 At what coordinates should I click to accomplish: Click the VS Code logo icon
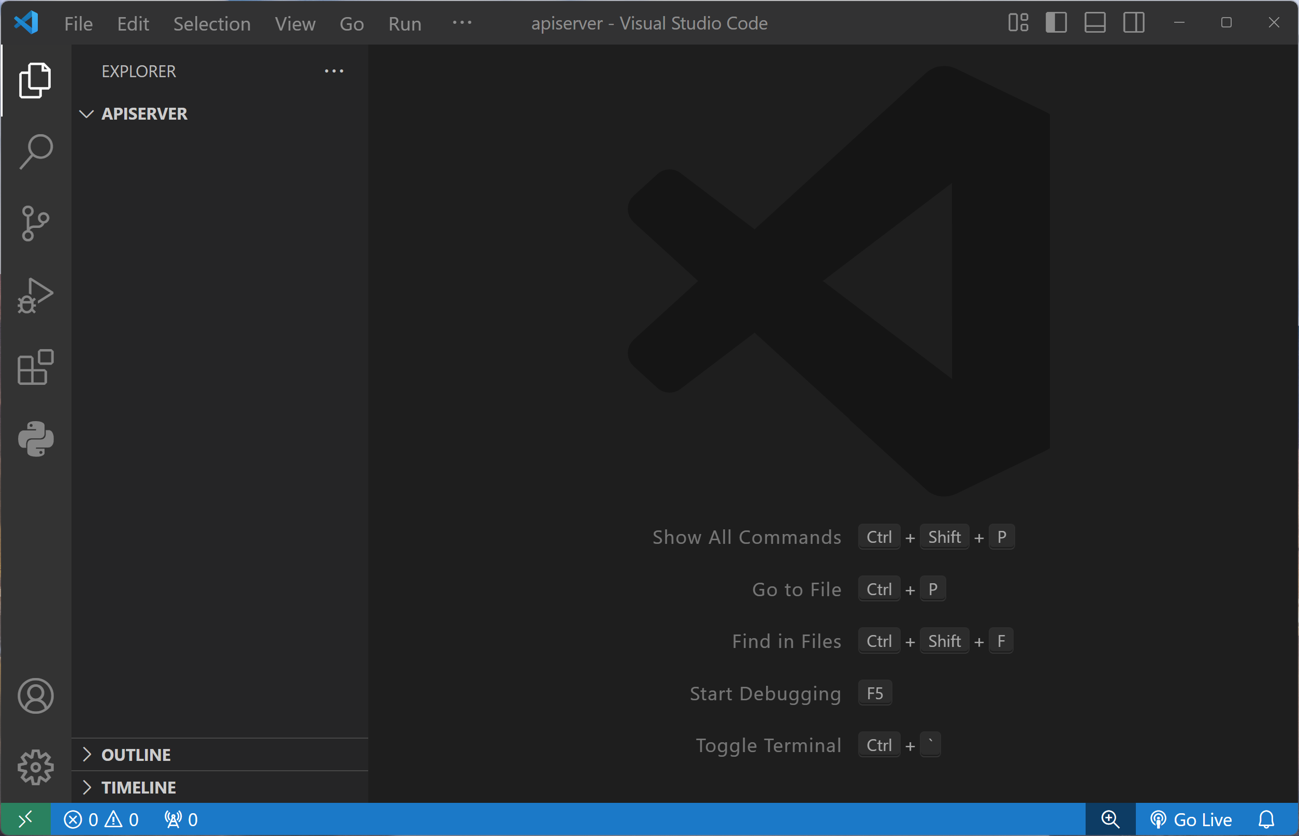(26, 22)
